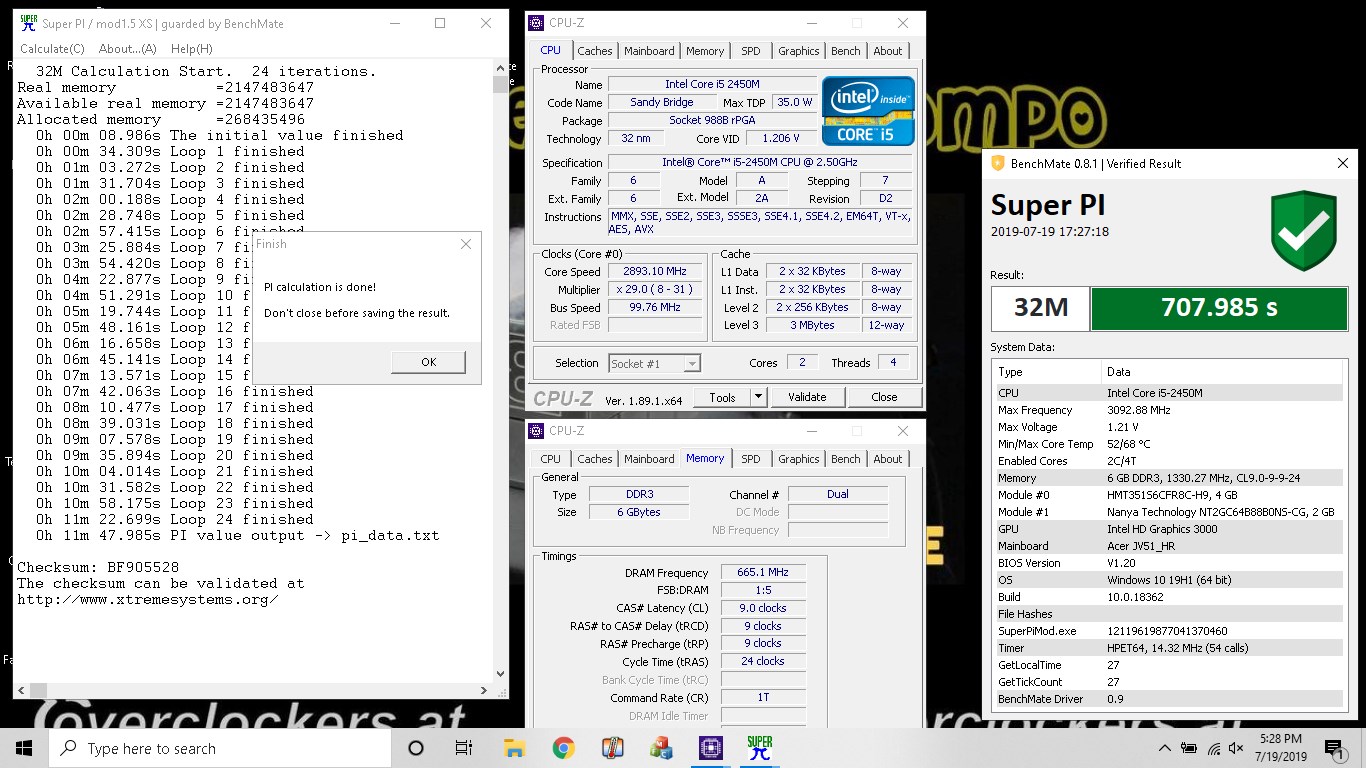
Task: Click the Super PI horizontal scrollbar left arrow
Action: (22, 690)
